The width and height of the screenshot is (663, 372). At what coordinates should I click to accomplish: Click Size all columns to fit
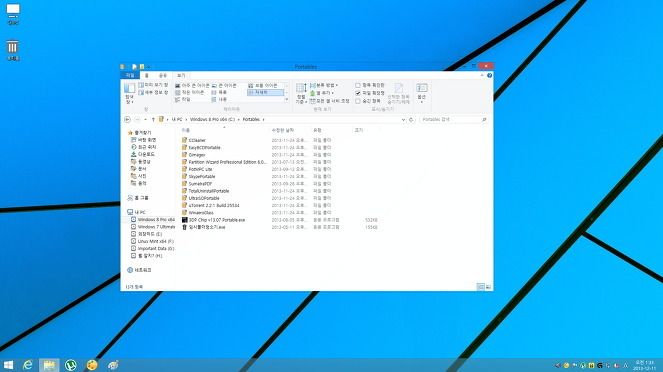[329, 101]
